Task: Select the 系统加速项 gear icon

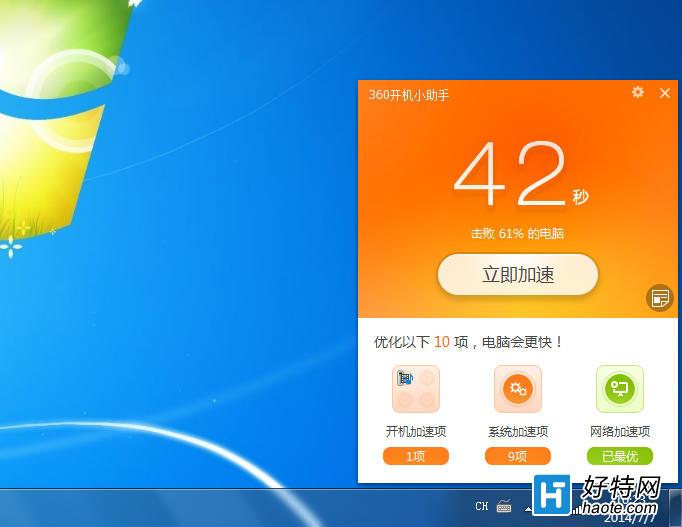Action: click(518, 389)
